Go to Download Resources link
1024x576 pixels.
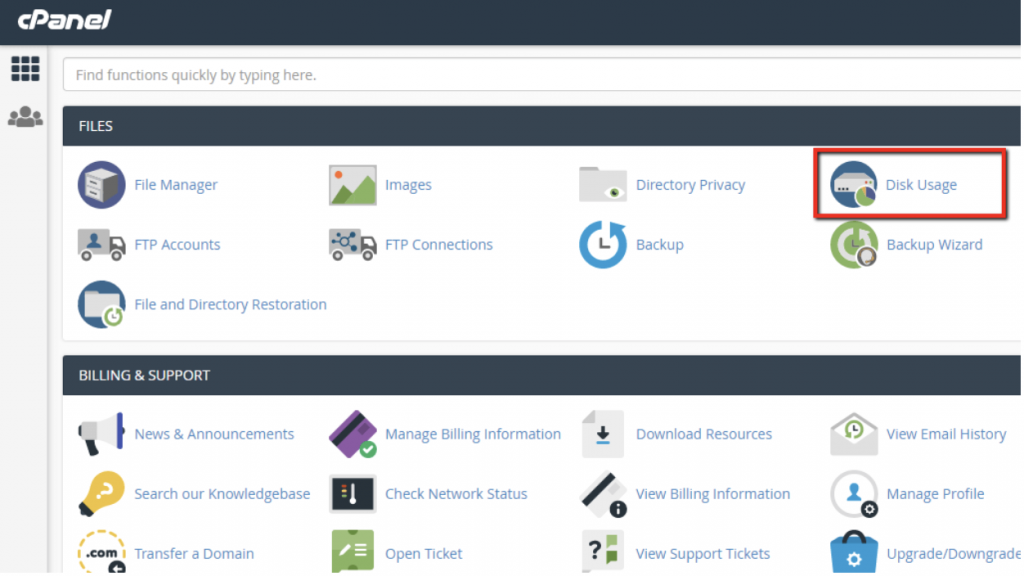(704, 434)
